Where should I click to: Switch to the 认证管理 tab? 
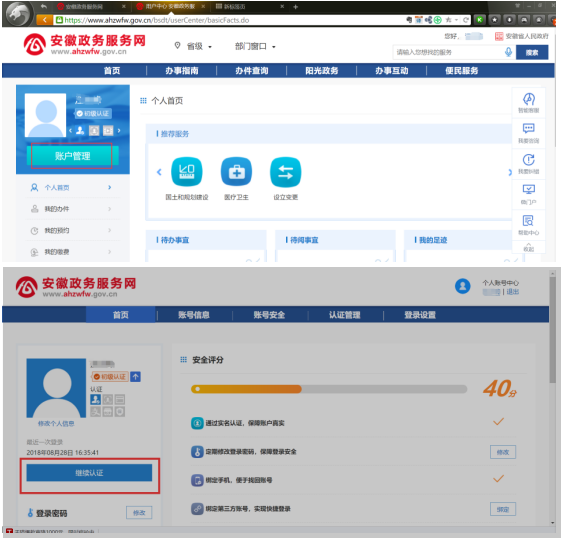point(345,315)
